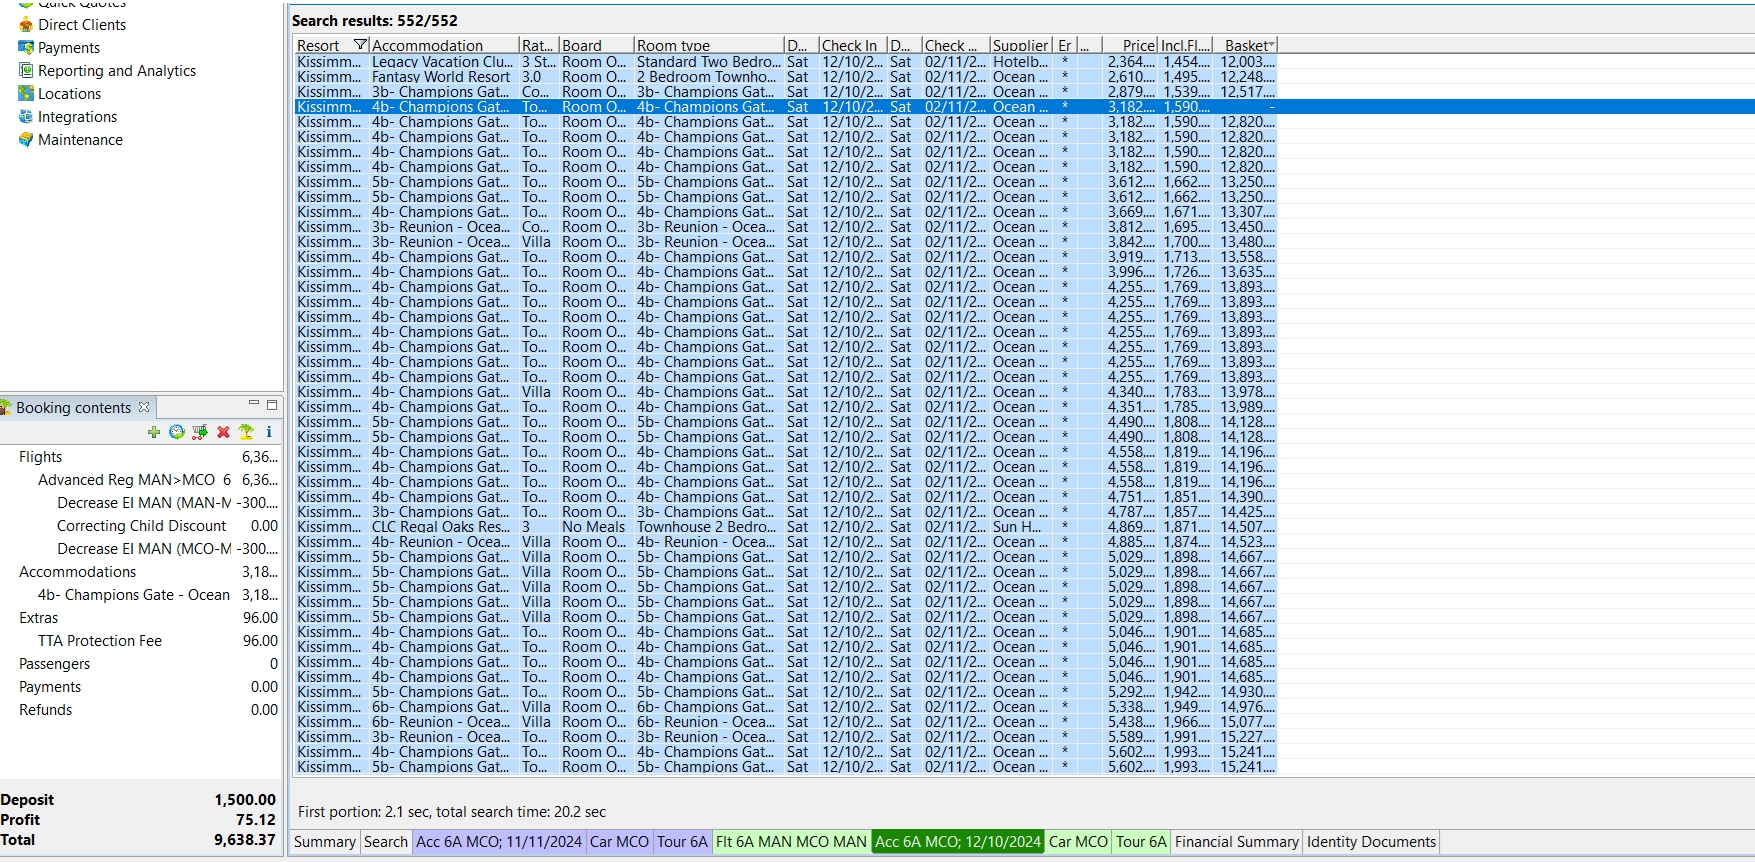
Task: Click the filter icon on the Resort column
Action: [x=361, y=45]
